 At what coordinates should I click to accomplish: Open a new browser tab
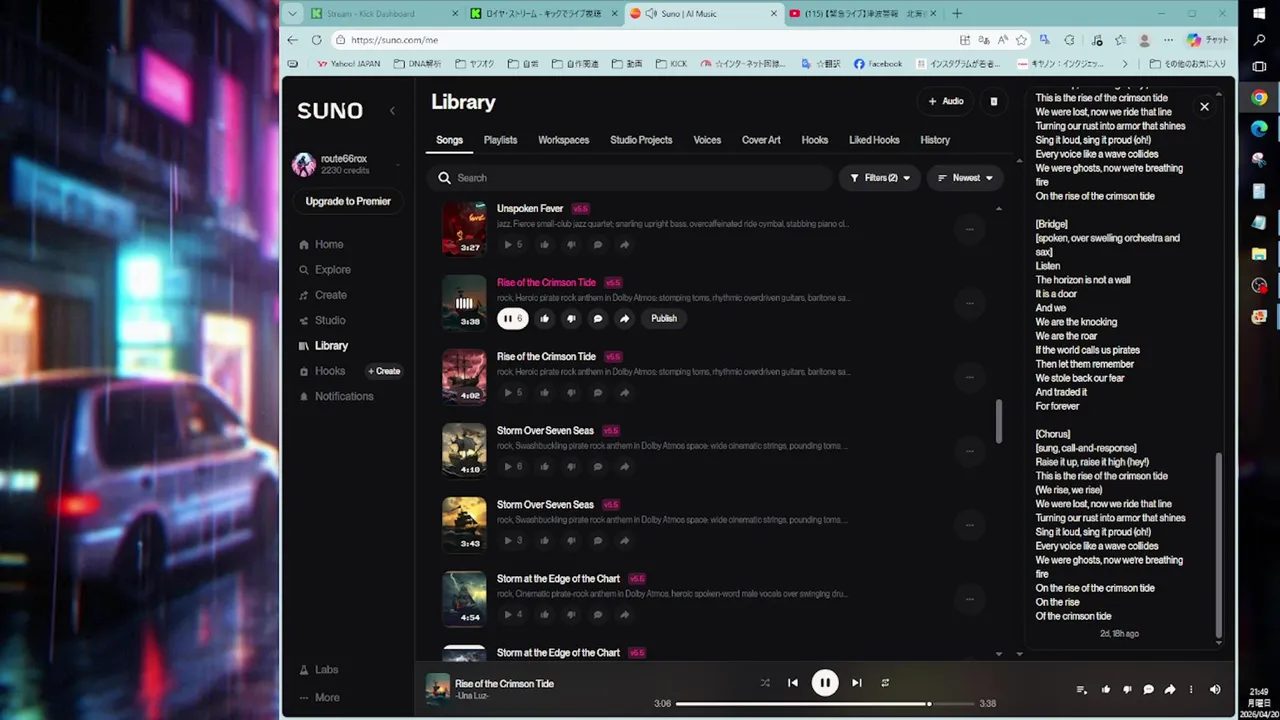tap(957, 13)
